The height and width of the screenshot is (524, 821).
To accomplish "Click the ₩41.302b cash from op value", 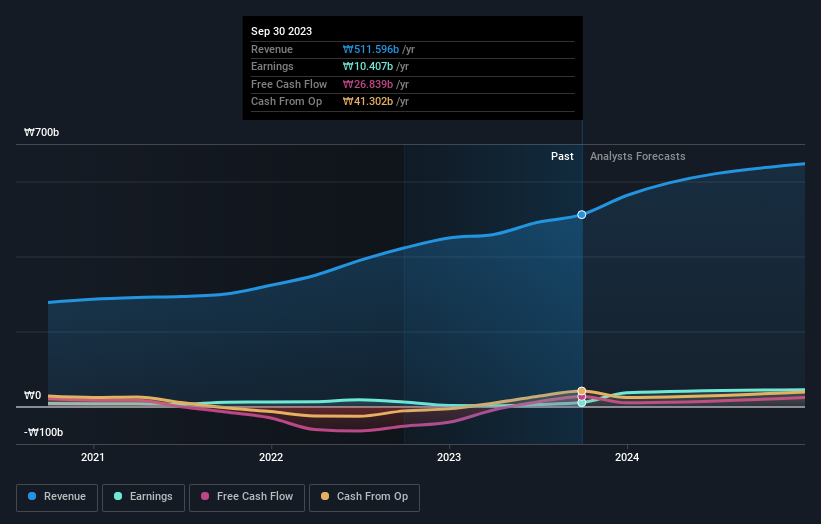I will [x=368, y=102].
